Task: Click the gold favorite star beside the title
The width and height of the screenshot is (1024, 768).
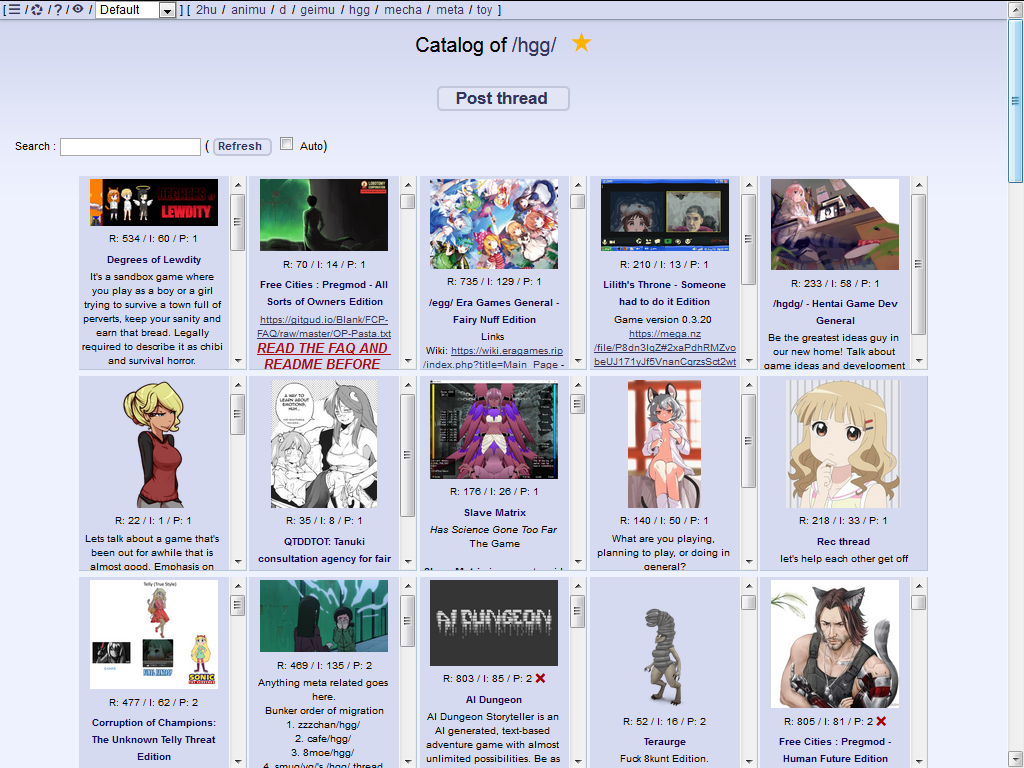Action: [x=581, y=43]
